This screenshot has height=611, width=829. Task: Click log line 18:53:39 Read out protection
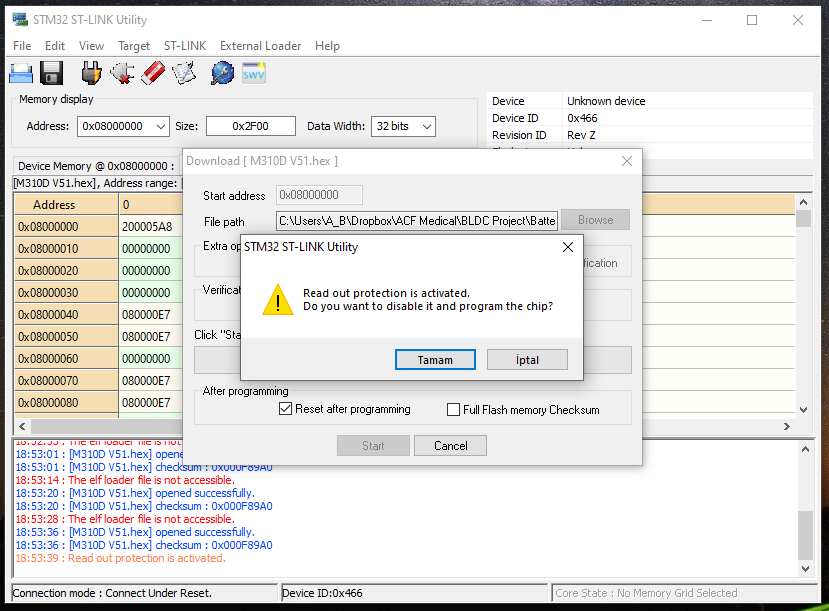tap(121, 558)
